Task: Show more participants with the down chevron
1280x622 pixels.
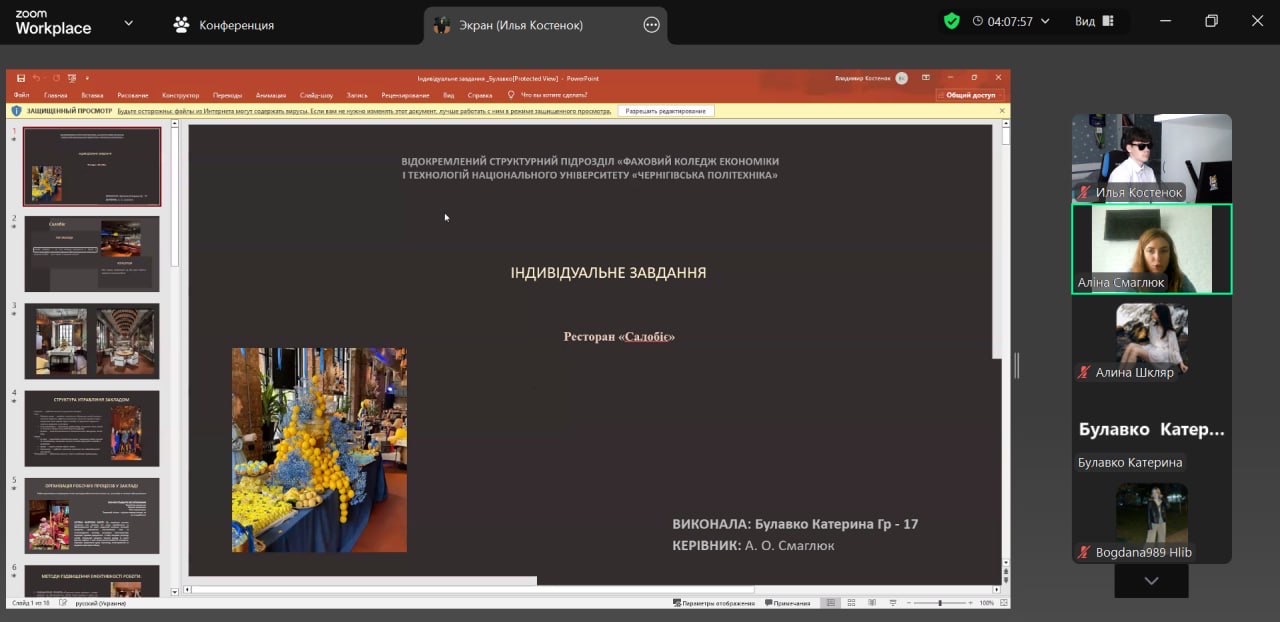Action: point(1152,580)
